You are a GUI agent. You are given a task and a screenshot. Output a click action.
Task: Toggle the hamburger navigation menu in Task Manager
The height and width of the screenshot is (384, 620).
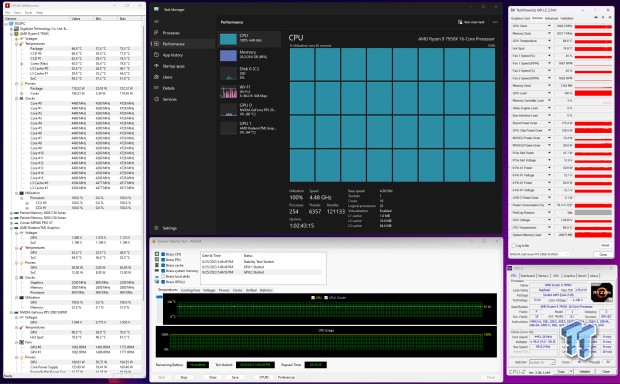[x=156, y=21]
